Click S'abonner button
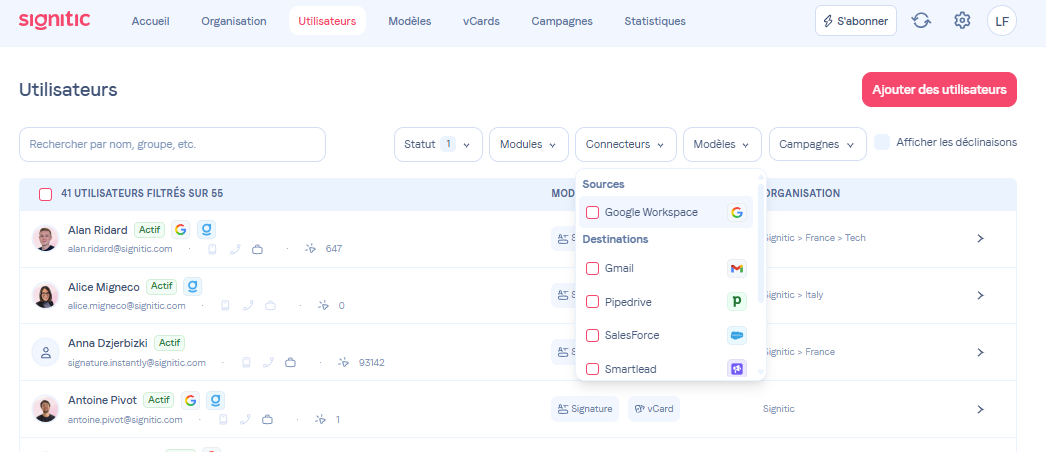This screenshot has height=452, width=1046. 856,21
